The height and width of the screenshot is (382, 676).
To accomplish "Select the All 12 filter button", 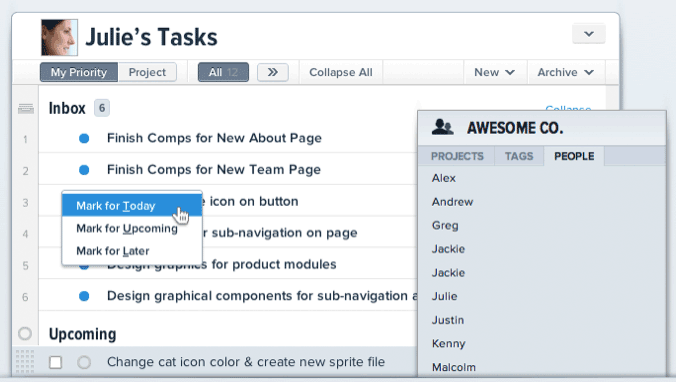I will coord(223,72).
